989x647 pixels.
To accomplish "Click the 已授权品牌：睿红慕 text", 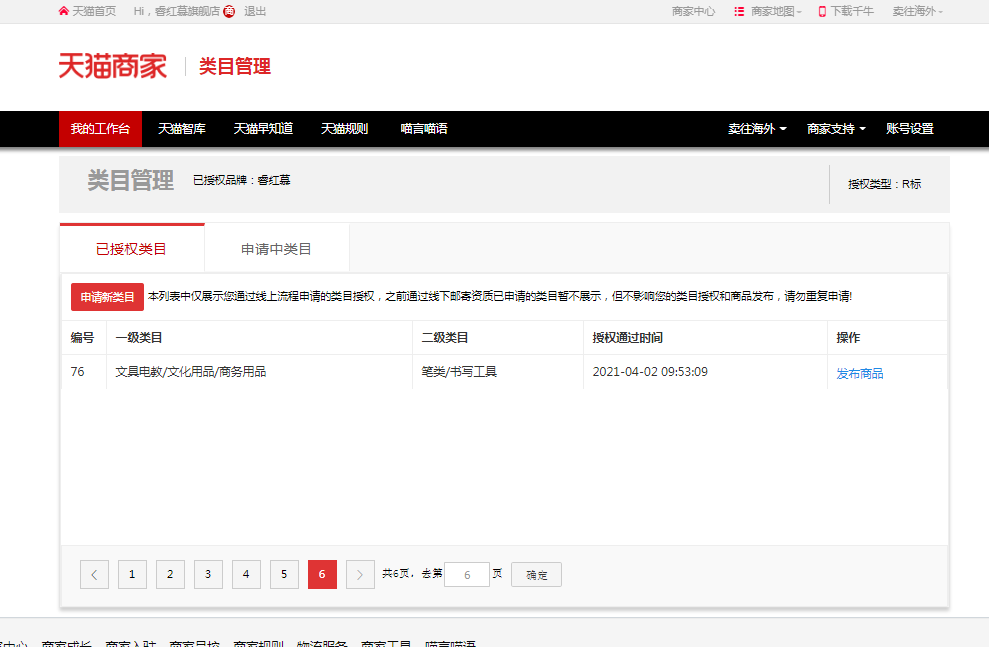I will [x=242, y=180].
